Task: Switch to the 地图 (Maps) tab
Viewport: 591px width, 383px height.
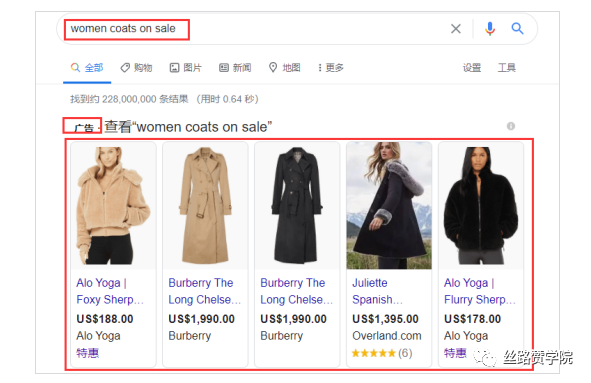Action: point(285,68)
